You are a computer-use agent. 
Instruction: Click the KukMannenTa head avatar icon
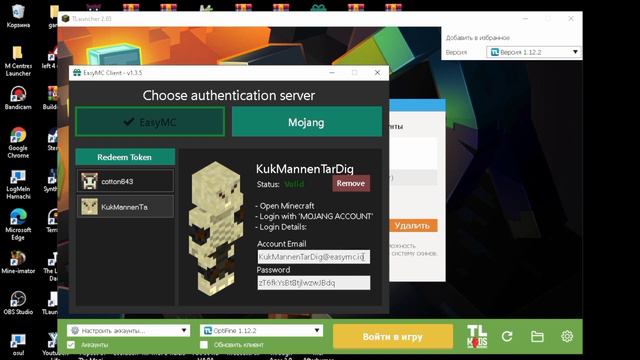coord(89,207)
